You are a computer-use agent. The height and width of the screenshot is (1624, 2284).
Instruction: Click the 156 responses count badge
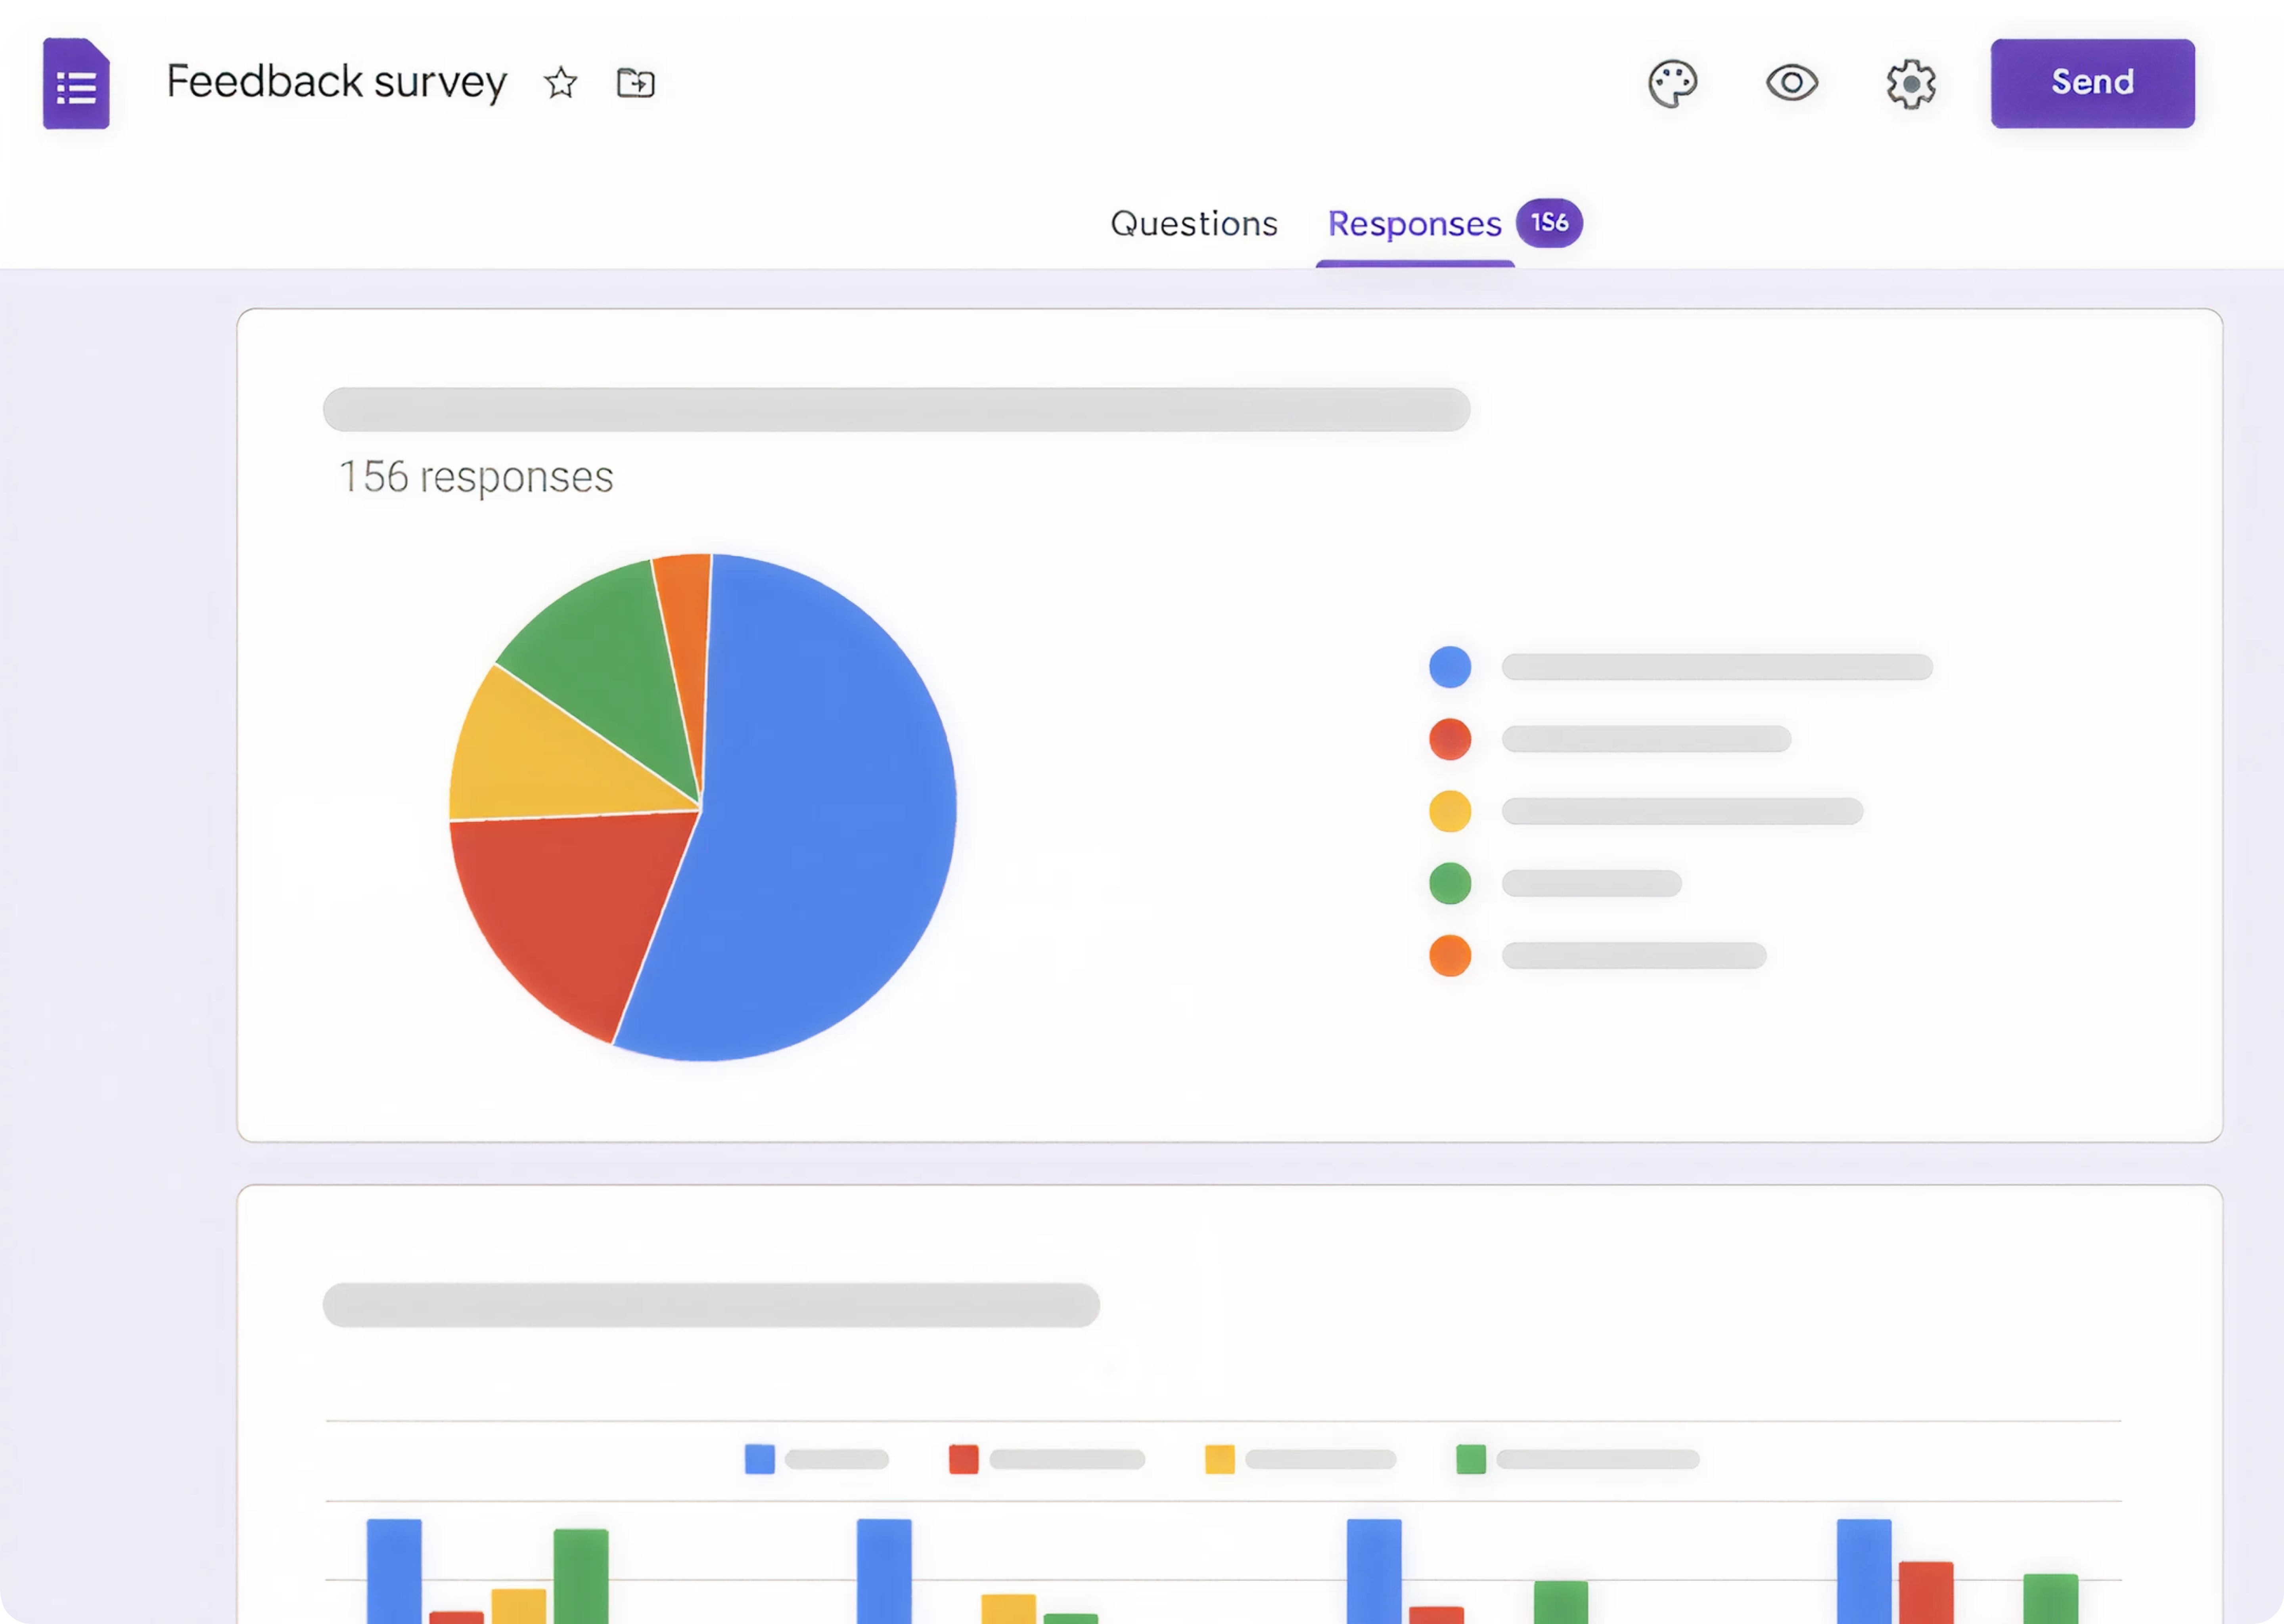pos(1549,222)
